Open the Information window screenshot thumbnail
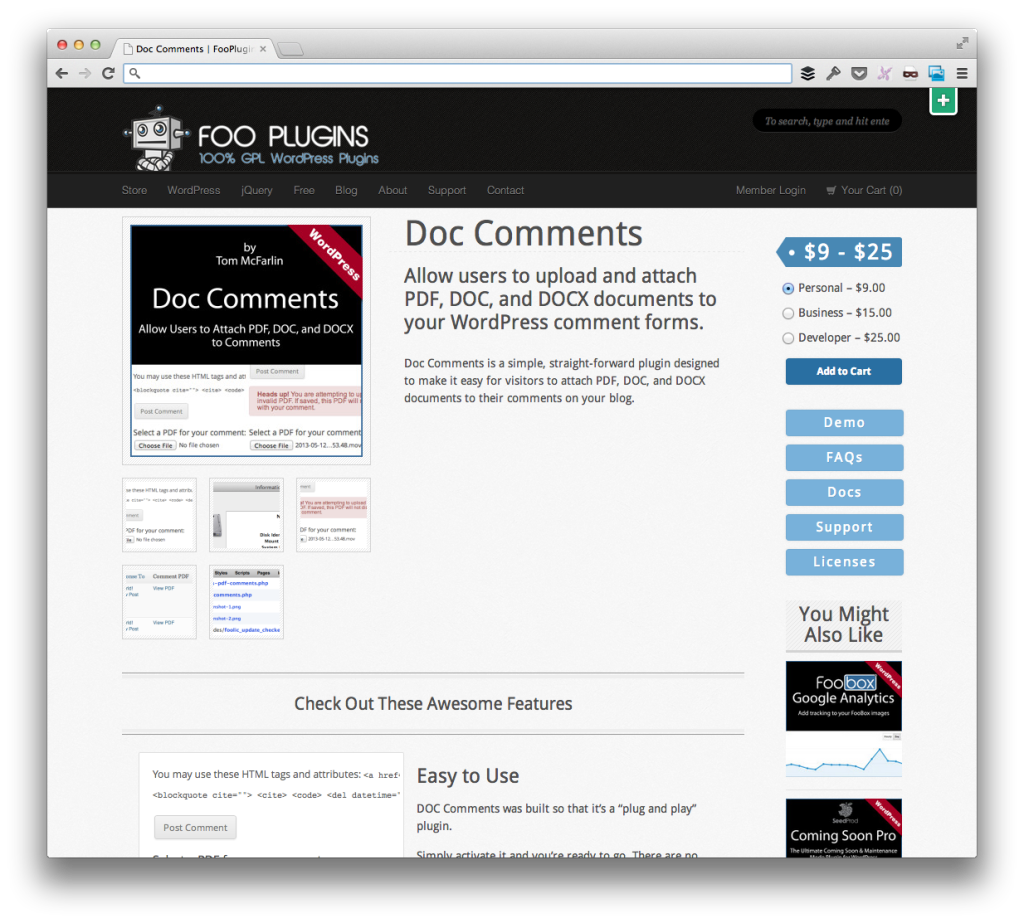 click(x=246, y=515)
